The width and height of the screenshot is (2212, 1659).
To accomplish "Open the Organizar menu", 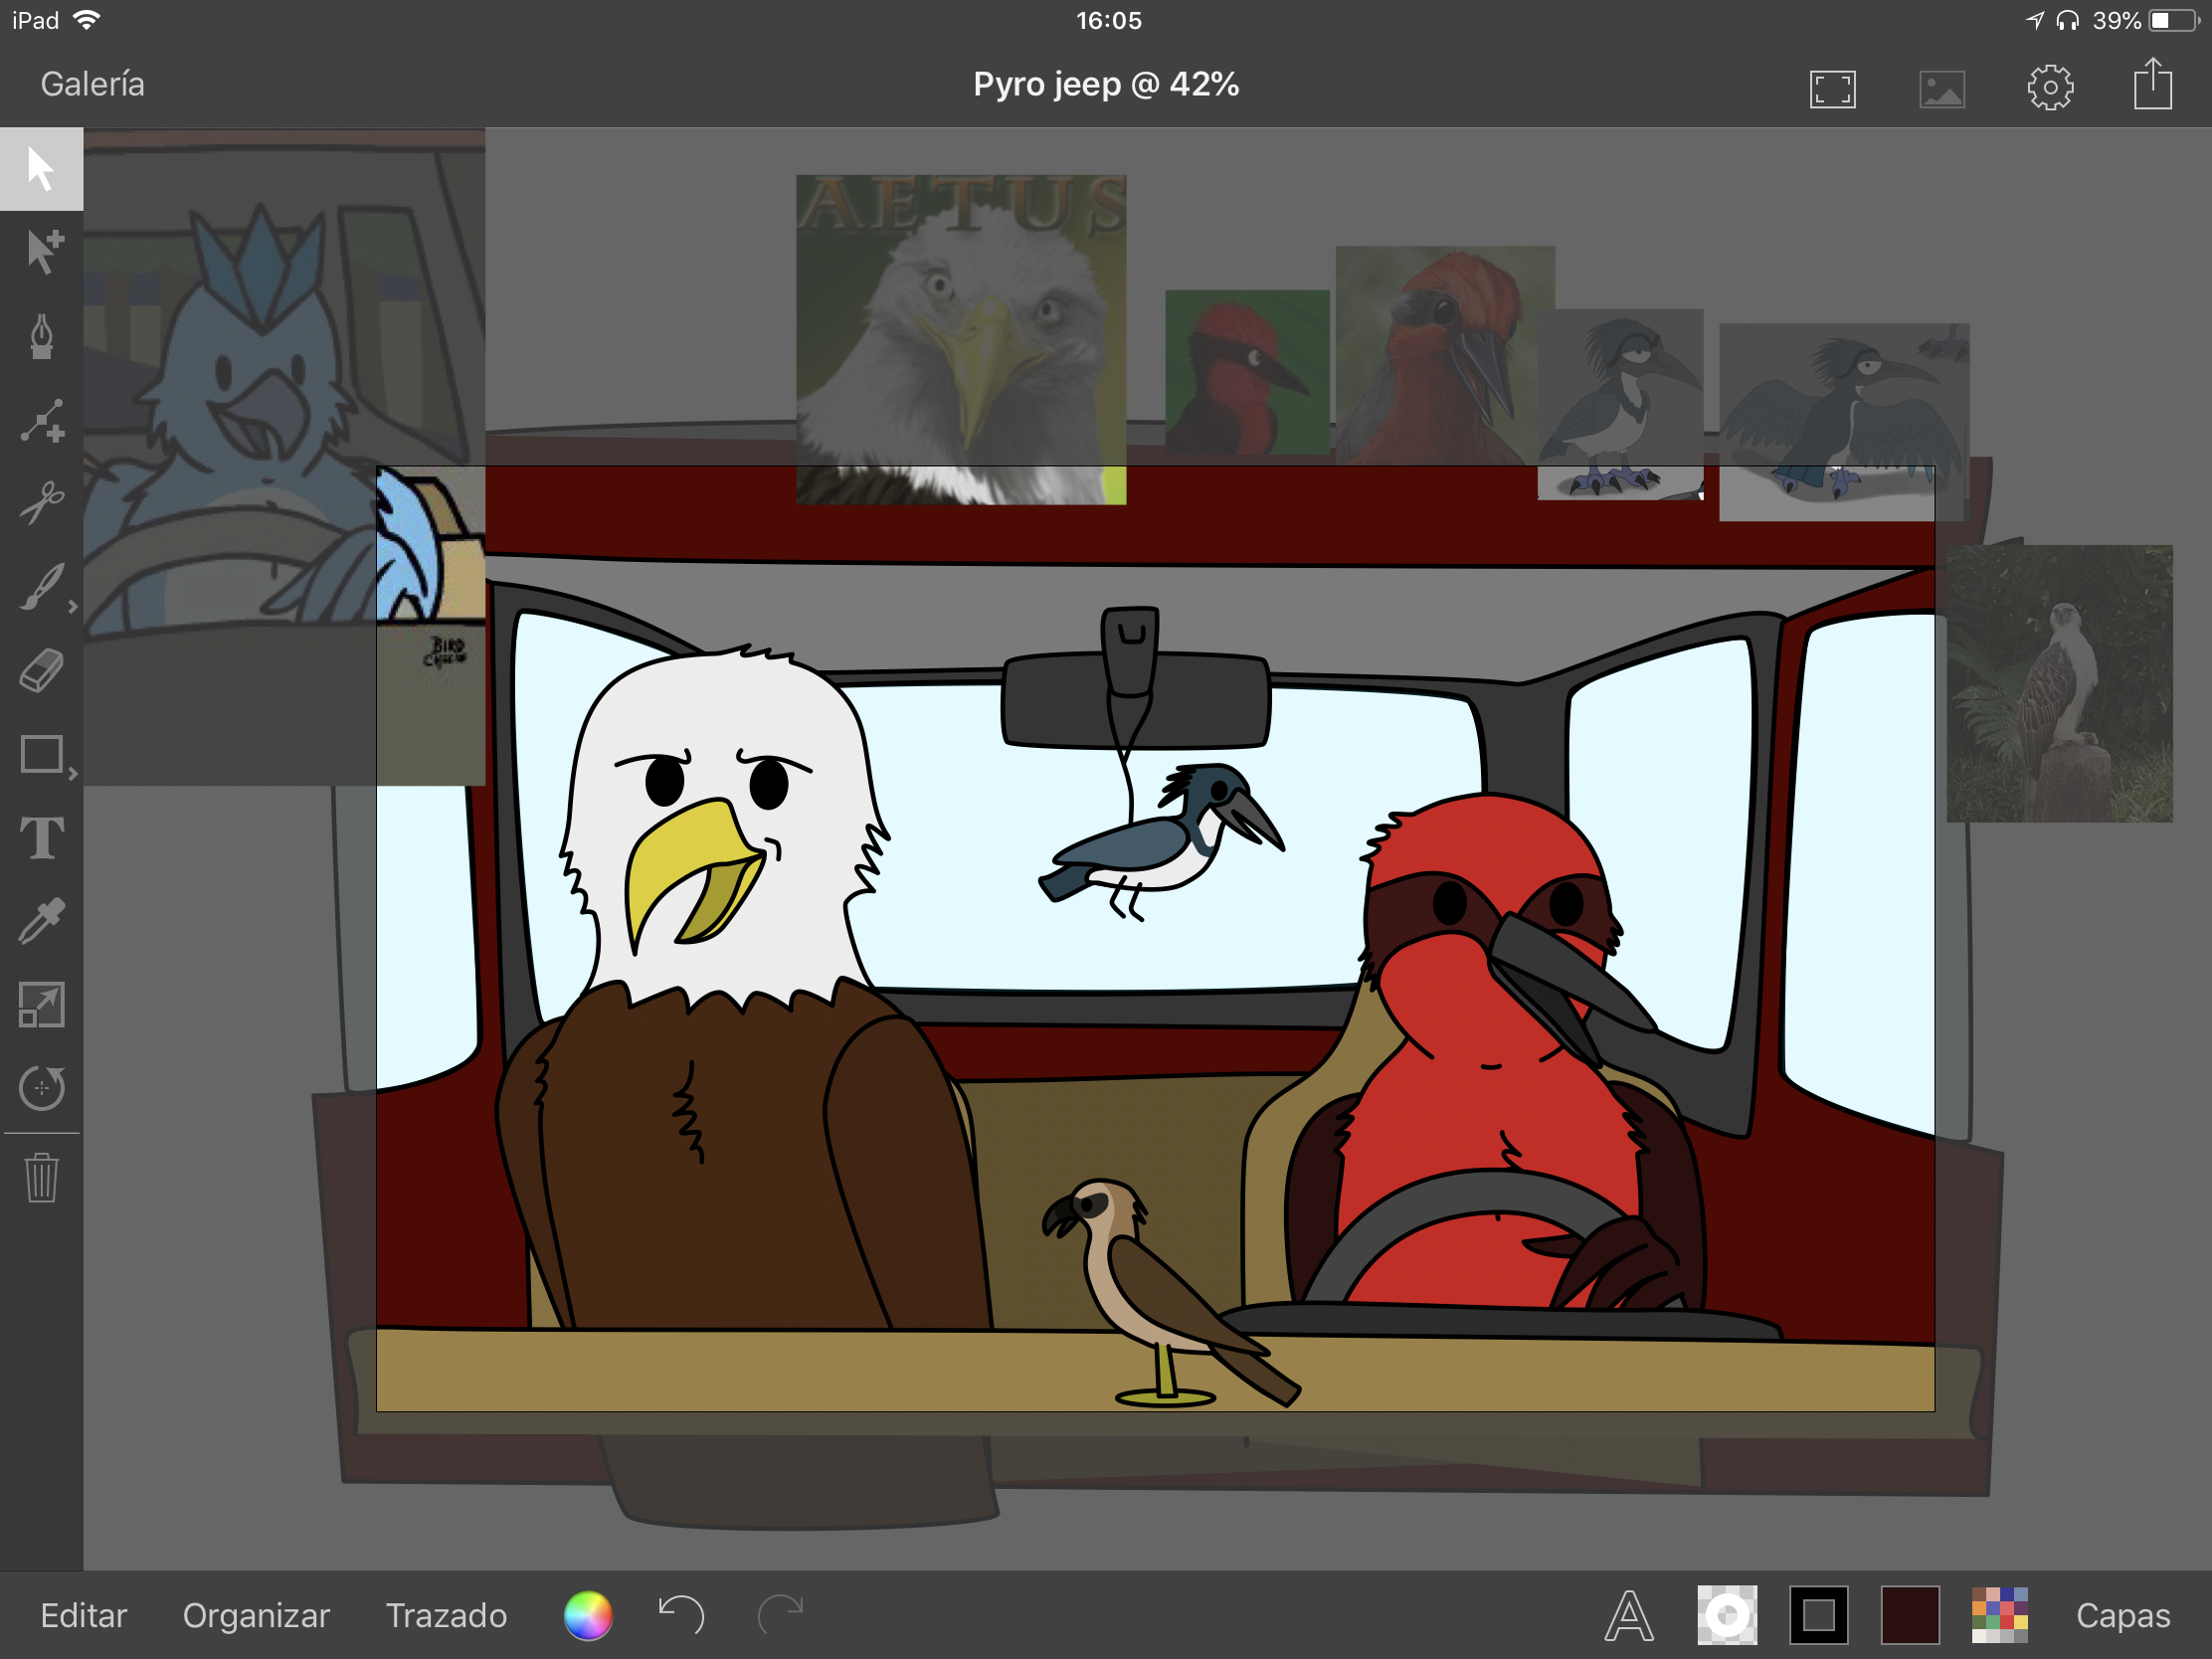I will click(x=256, y=1616).
